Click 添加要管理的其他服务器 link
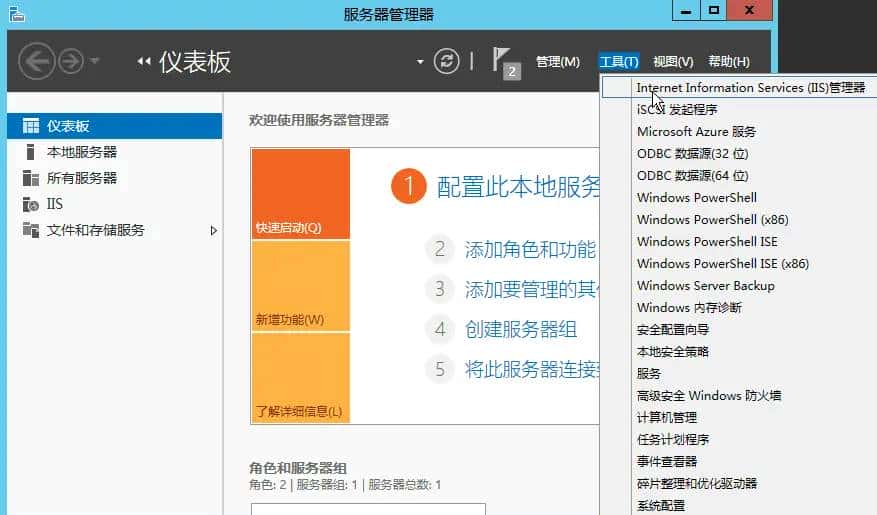Viewport: 877px width, 515px height. click(x=531, y=289)
